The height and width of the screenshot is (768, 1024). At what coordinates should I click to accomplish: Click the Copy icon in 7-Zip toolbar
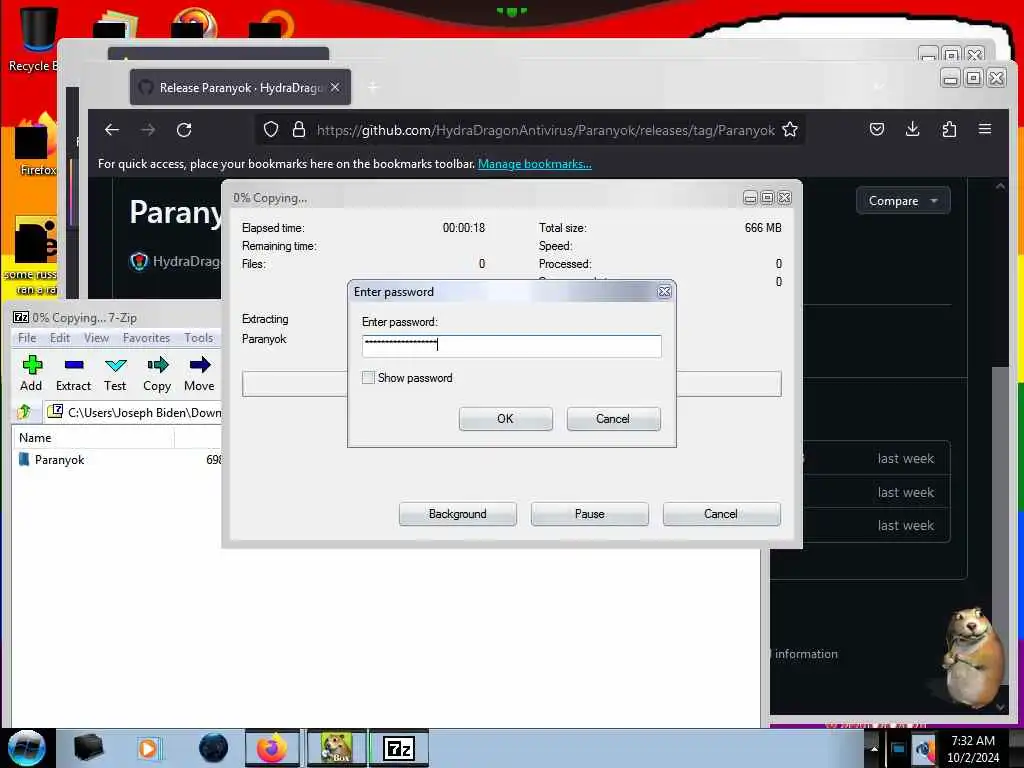[157, 364]
